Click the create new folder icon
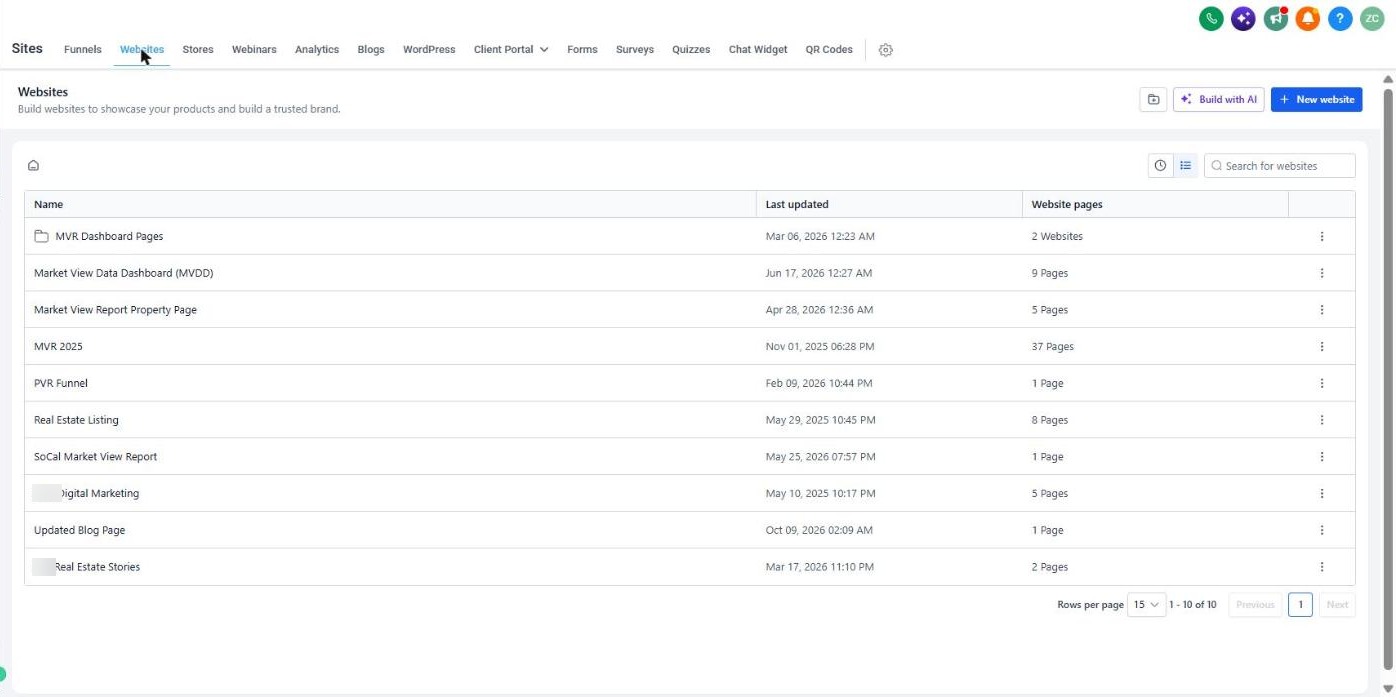1396x697 pixels. [1153, 99]
